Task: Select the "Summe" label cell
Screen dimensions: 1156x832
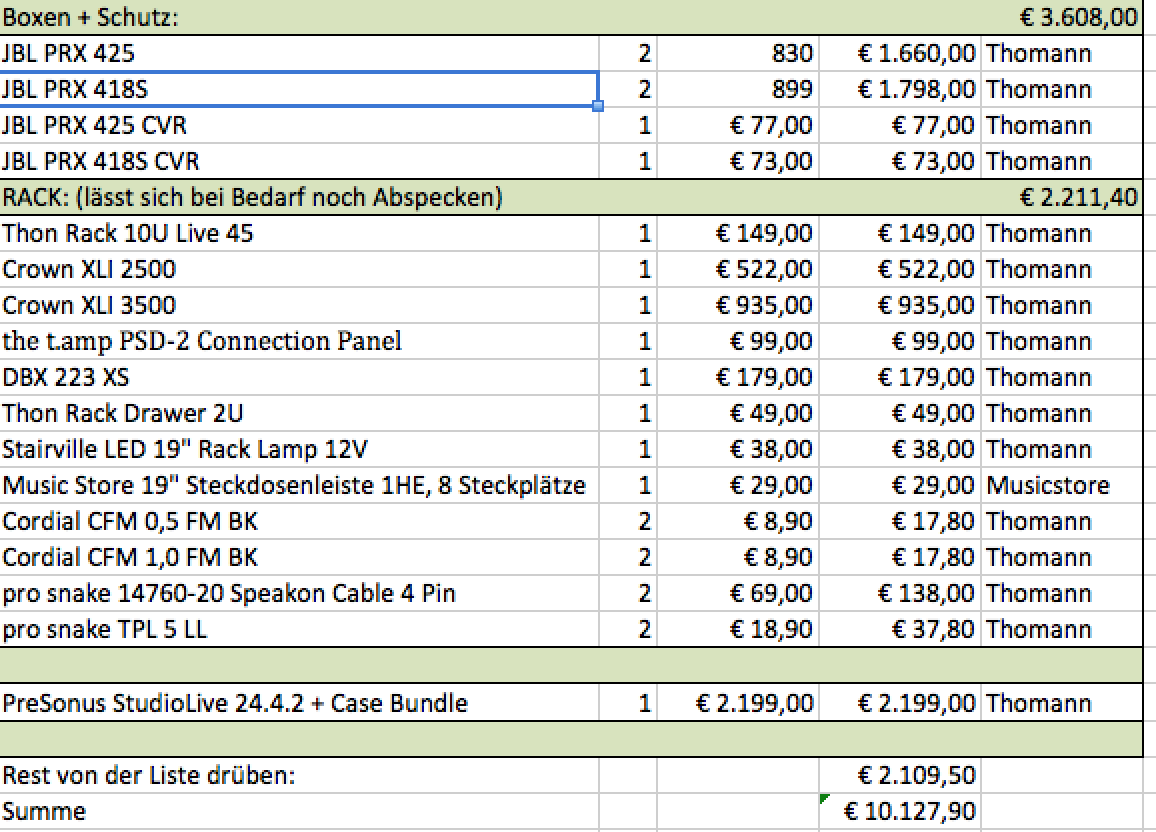Action: tap(299, 811)
